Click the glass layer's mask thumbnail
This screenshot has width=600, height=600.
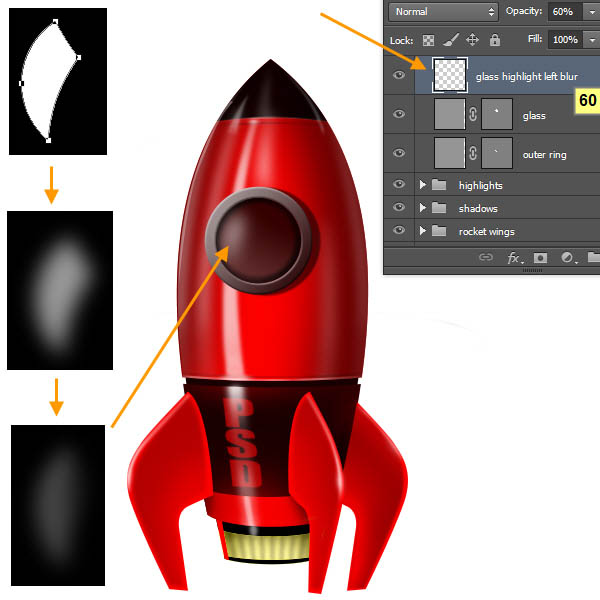click(x=498, y=115)
